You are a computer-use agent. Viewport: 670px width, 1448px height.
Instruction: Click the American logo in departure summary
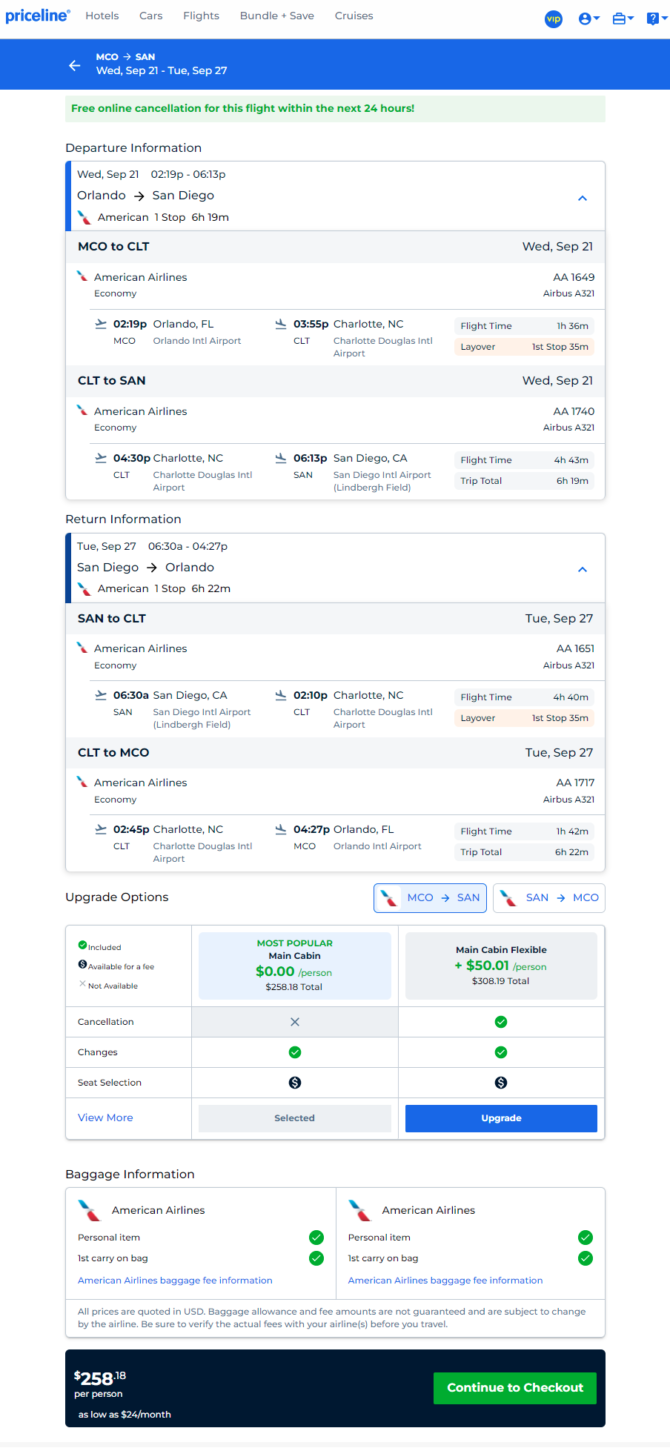(85, 217)
